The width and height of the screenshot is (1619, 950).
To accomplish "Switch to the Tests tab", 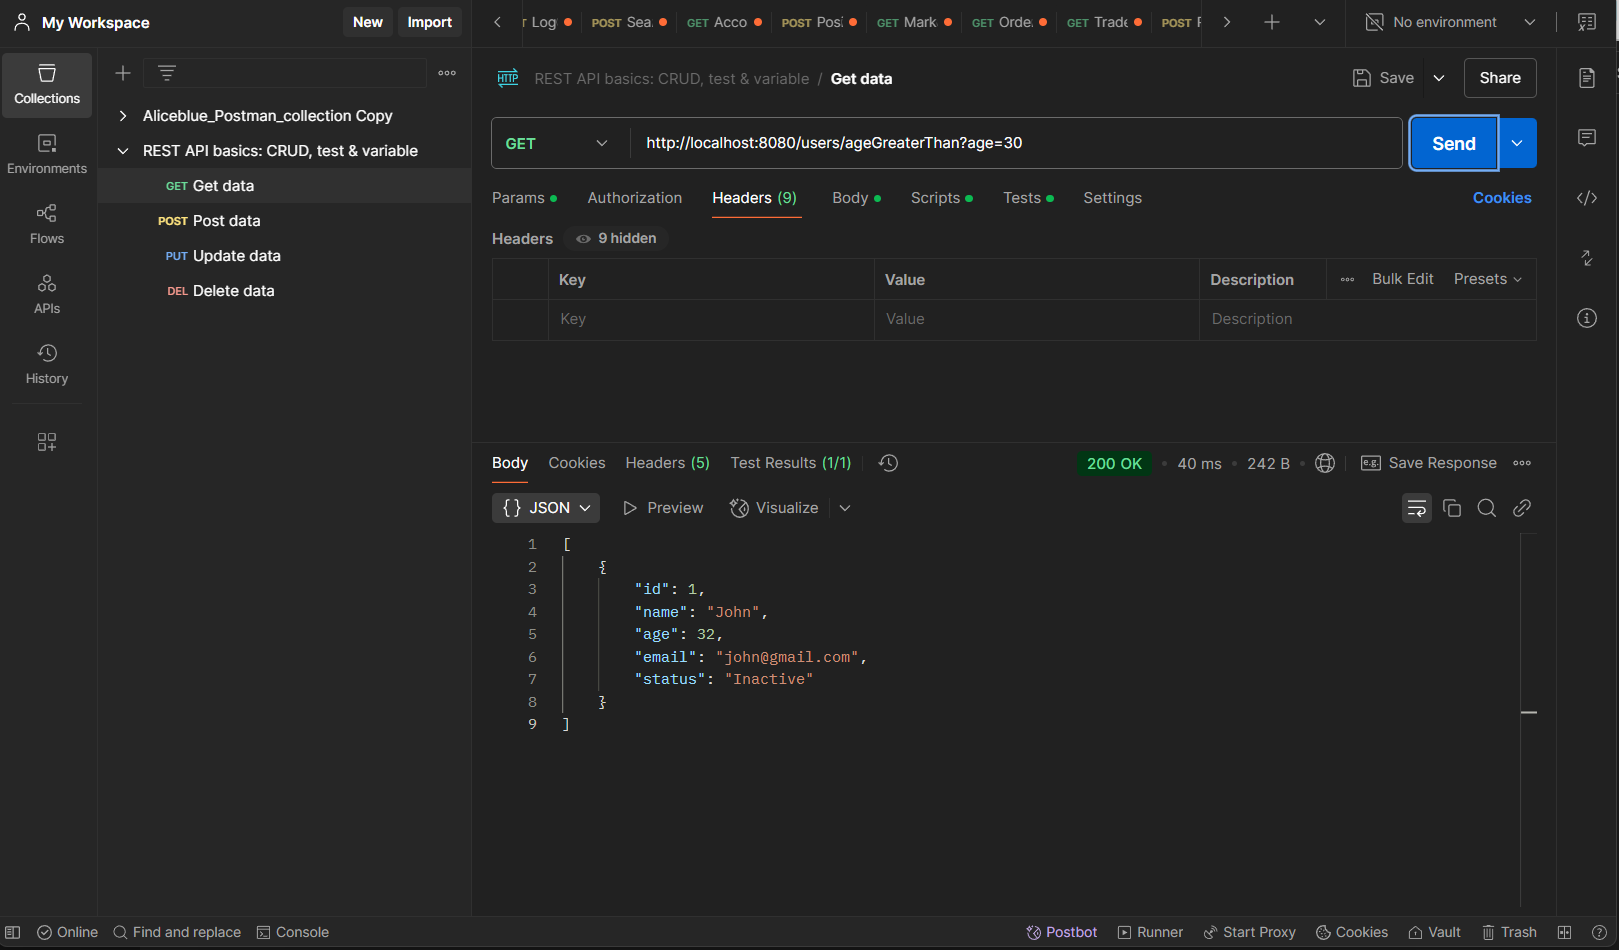I will (x=1028, y=198).
